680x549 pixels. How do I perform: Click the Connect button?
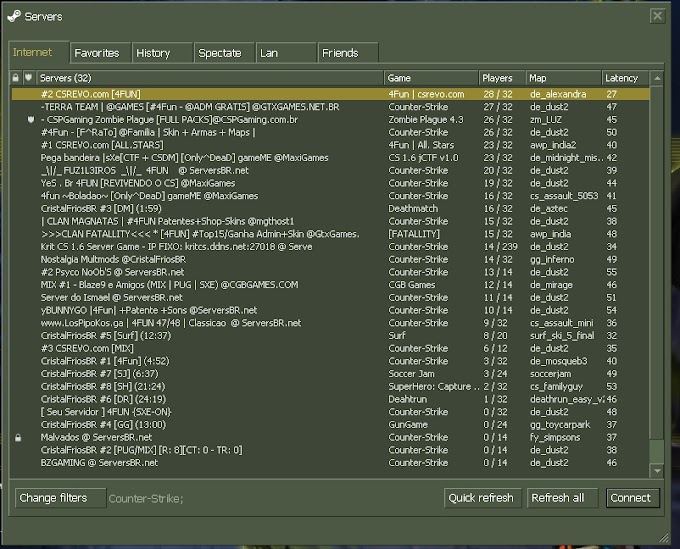[632, 498]
